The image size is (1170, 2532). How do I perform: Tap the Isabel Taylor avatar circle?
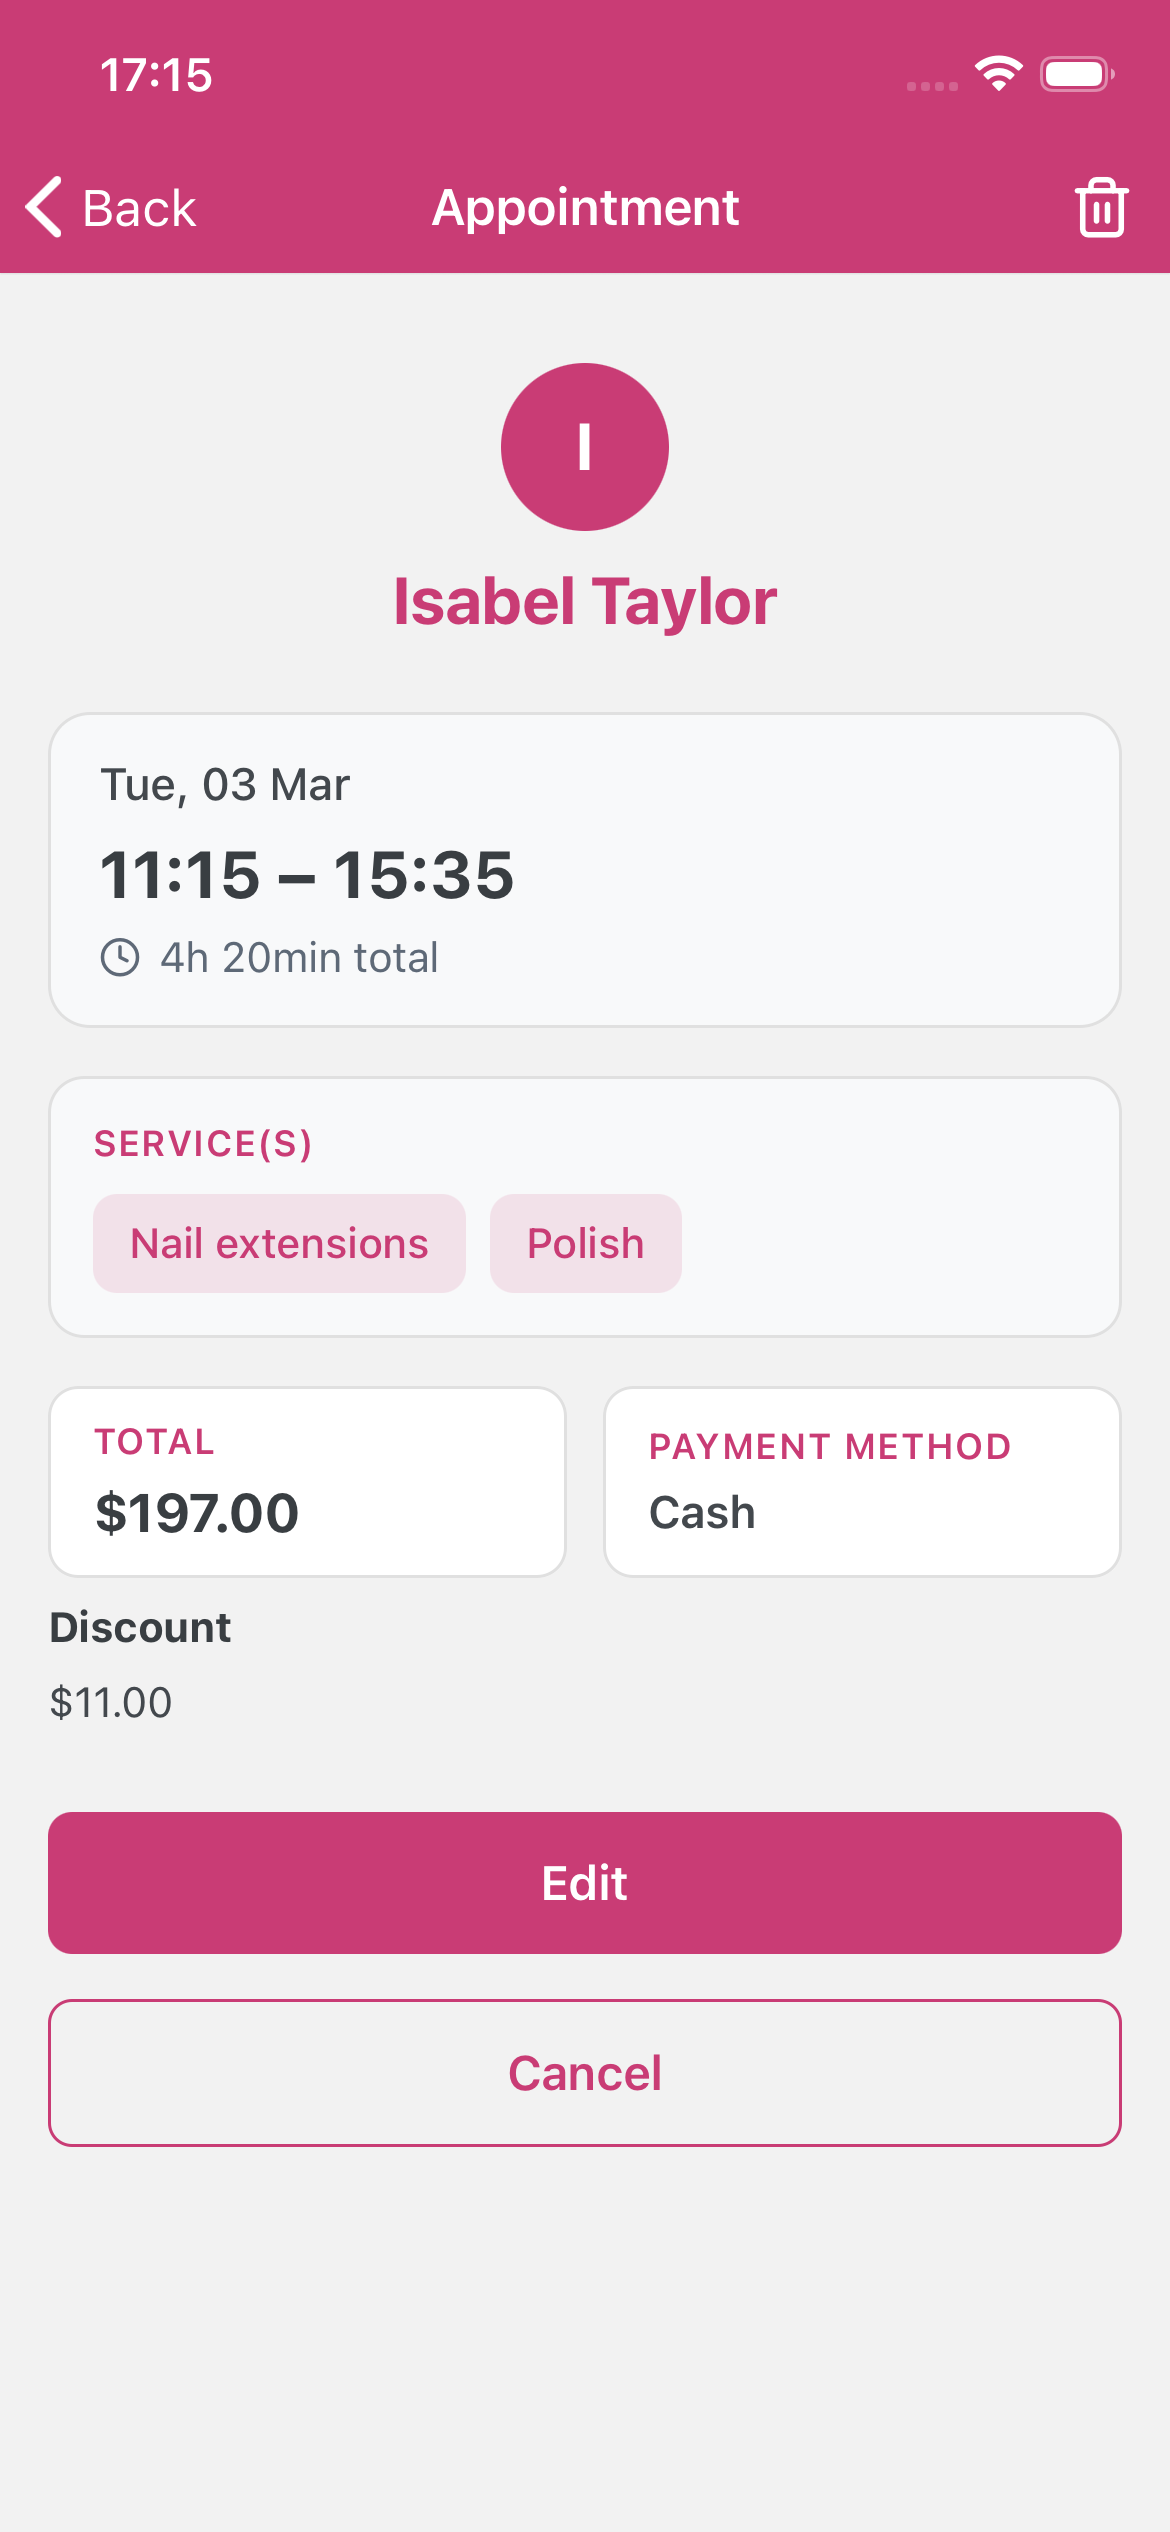point(585,447)
